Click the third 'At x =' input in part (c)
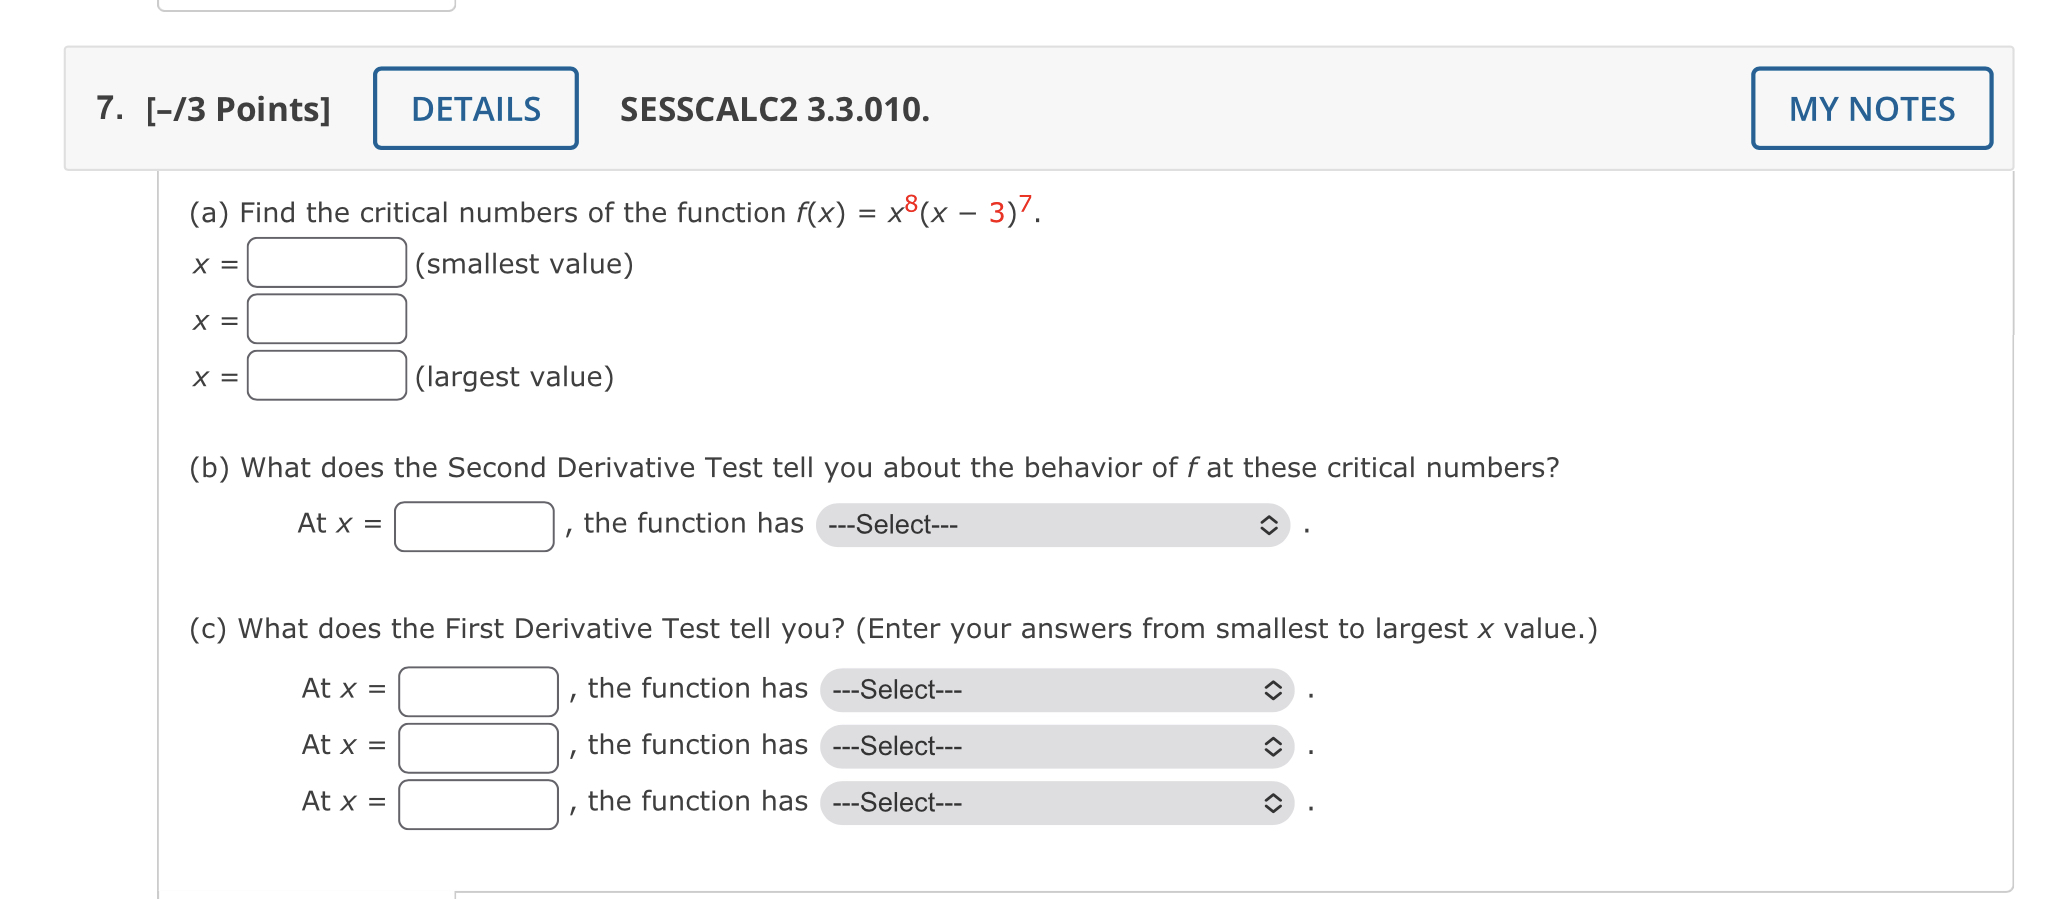The image size is (2048, 899). click(478, 802)
